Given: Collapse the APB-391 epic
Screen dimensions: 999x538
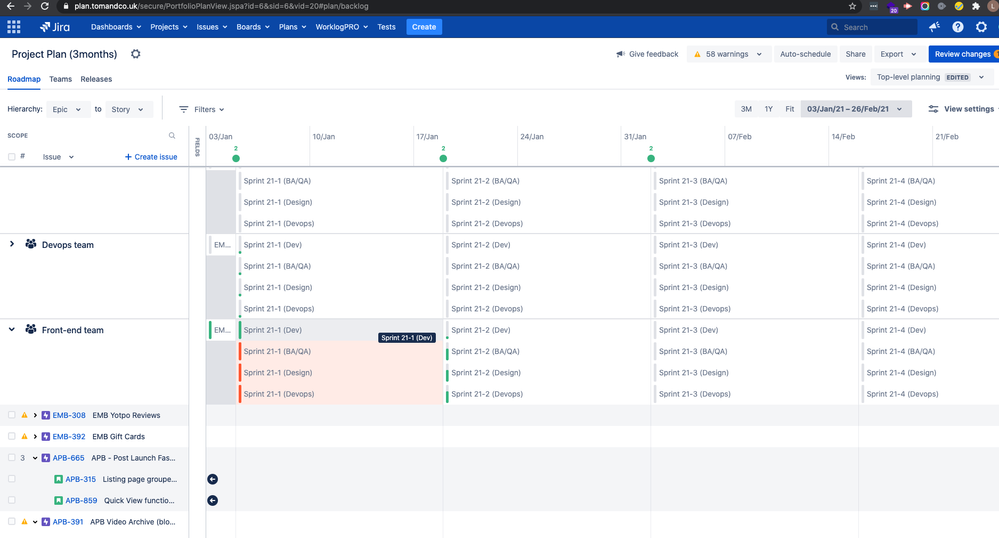Looking at the screenshot, I should tap(35, 521).
